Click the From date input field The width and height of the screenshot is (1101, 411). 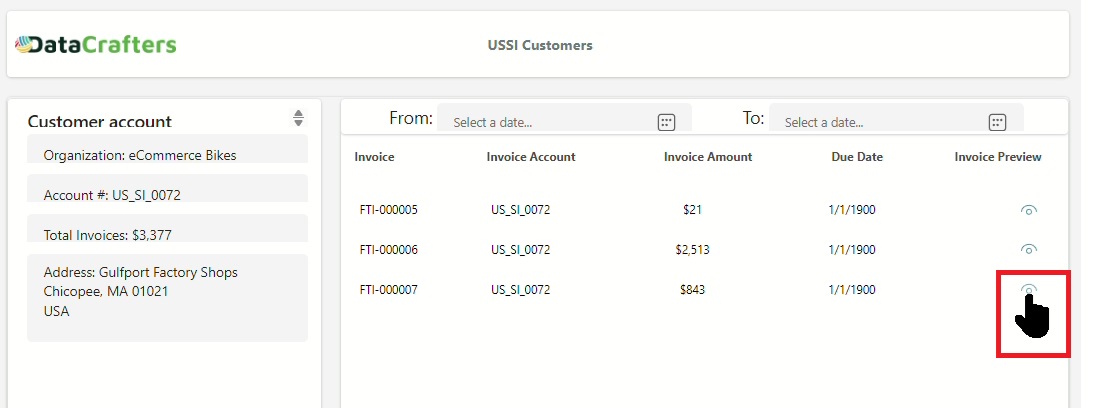545,122
